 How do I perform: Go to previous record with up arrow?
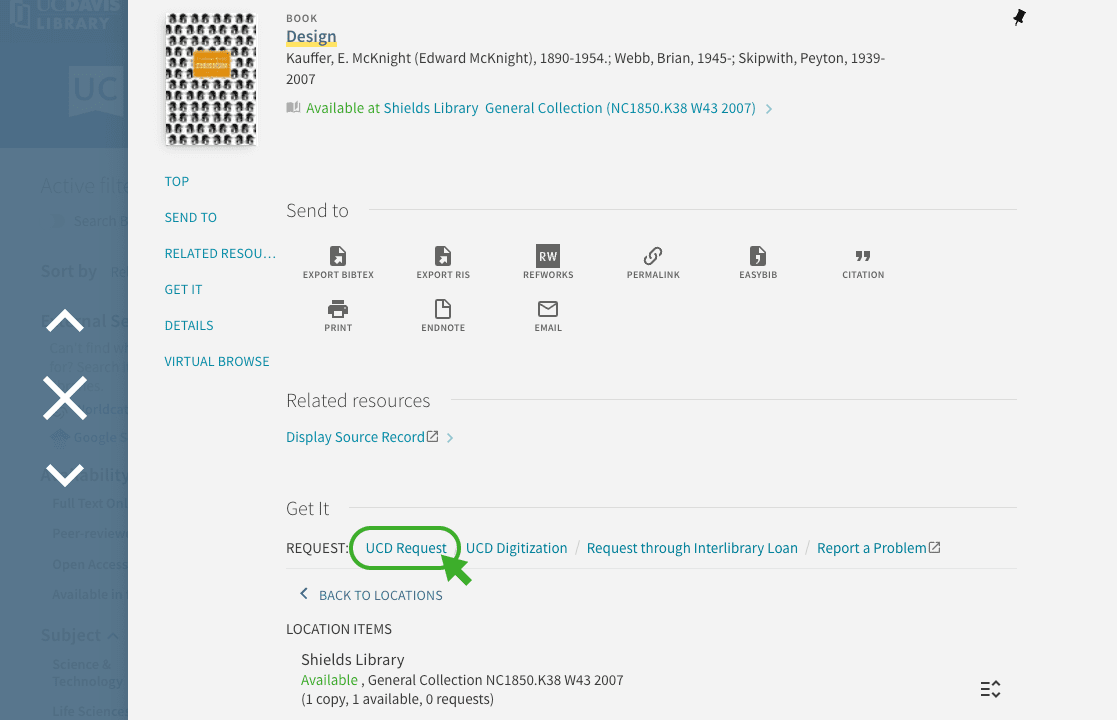coord(65,321)
